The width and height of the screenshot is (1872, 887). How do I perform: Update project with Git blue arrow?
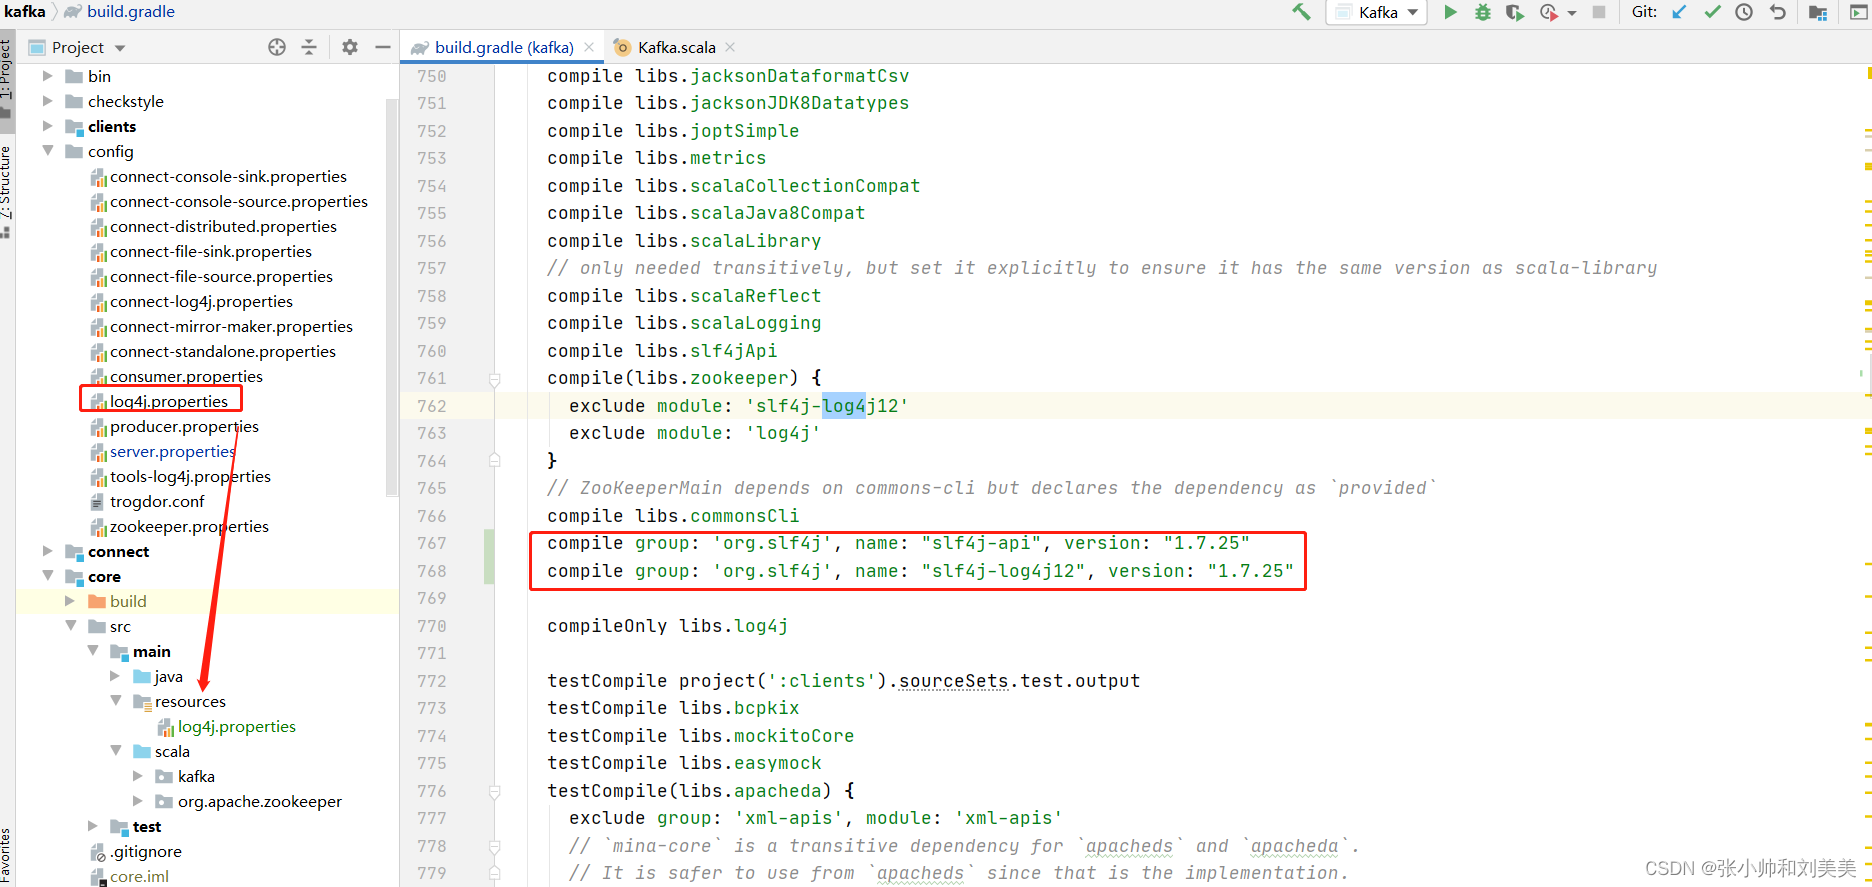1679,12
